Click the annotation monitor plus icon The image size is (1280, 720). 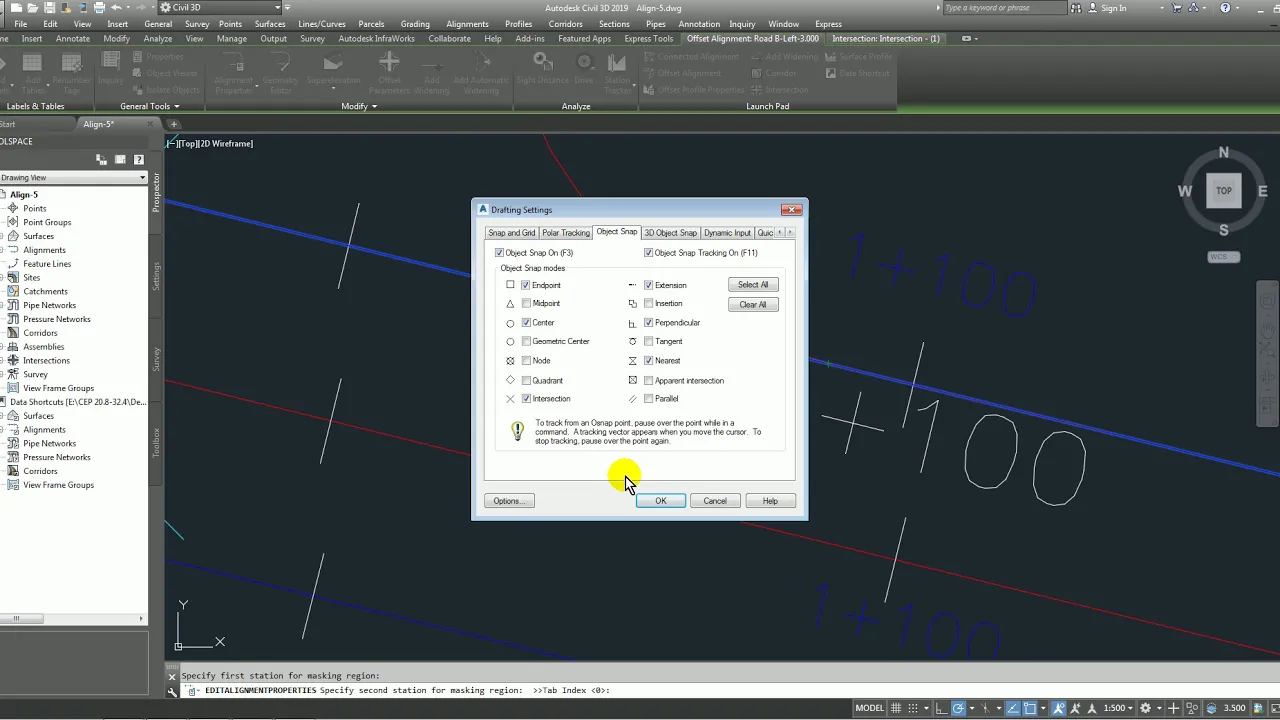(x=1173, y=708)
